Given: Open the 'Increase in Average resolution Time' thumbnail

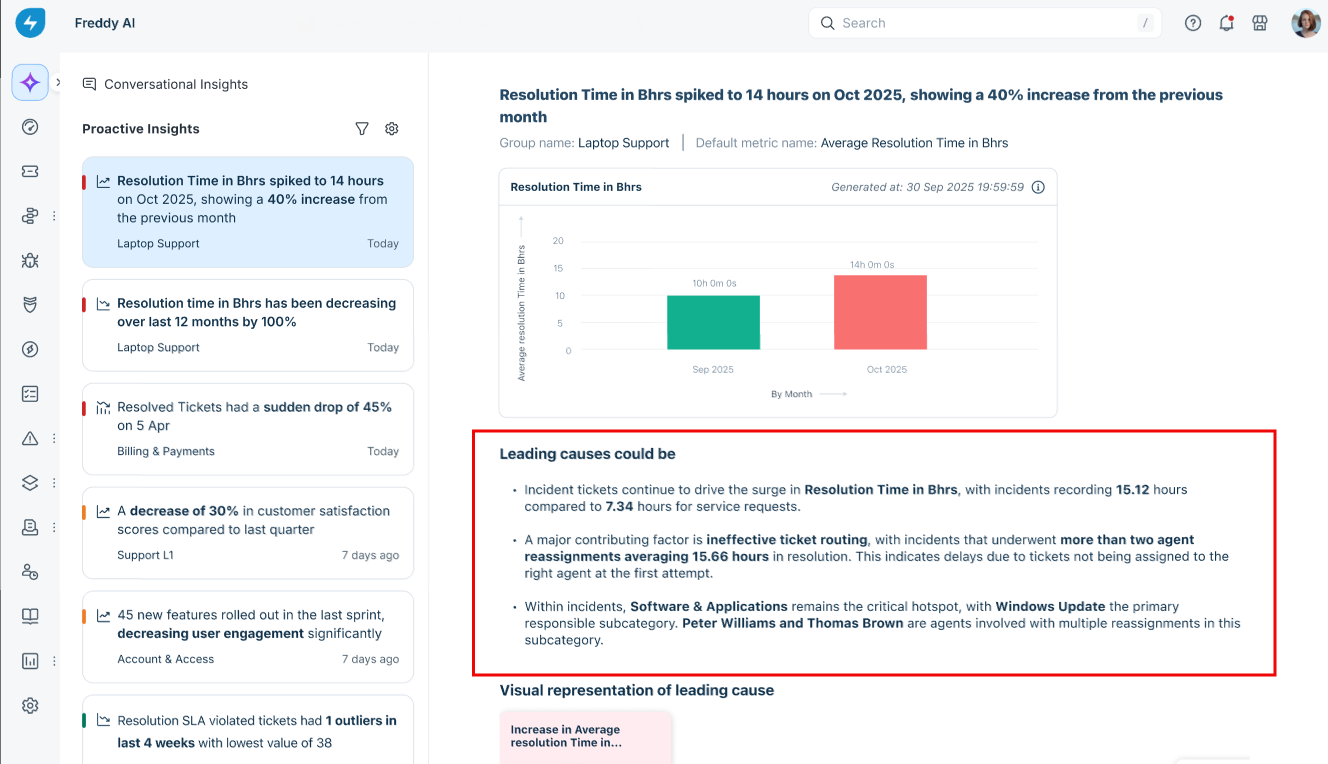Looking at the screenshot, I should pos(585,737).
